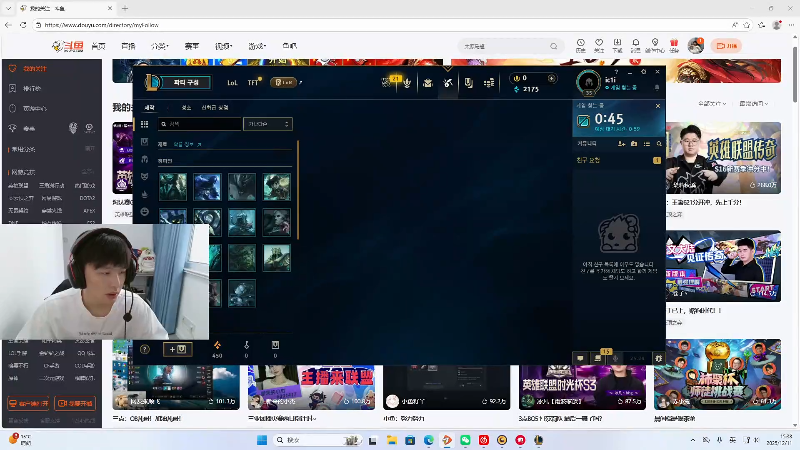Viewport: 800px width, 450px height.
Task: Click the chest filter icon in client sidebar
Action: [x=145, y=141]
